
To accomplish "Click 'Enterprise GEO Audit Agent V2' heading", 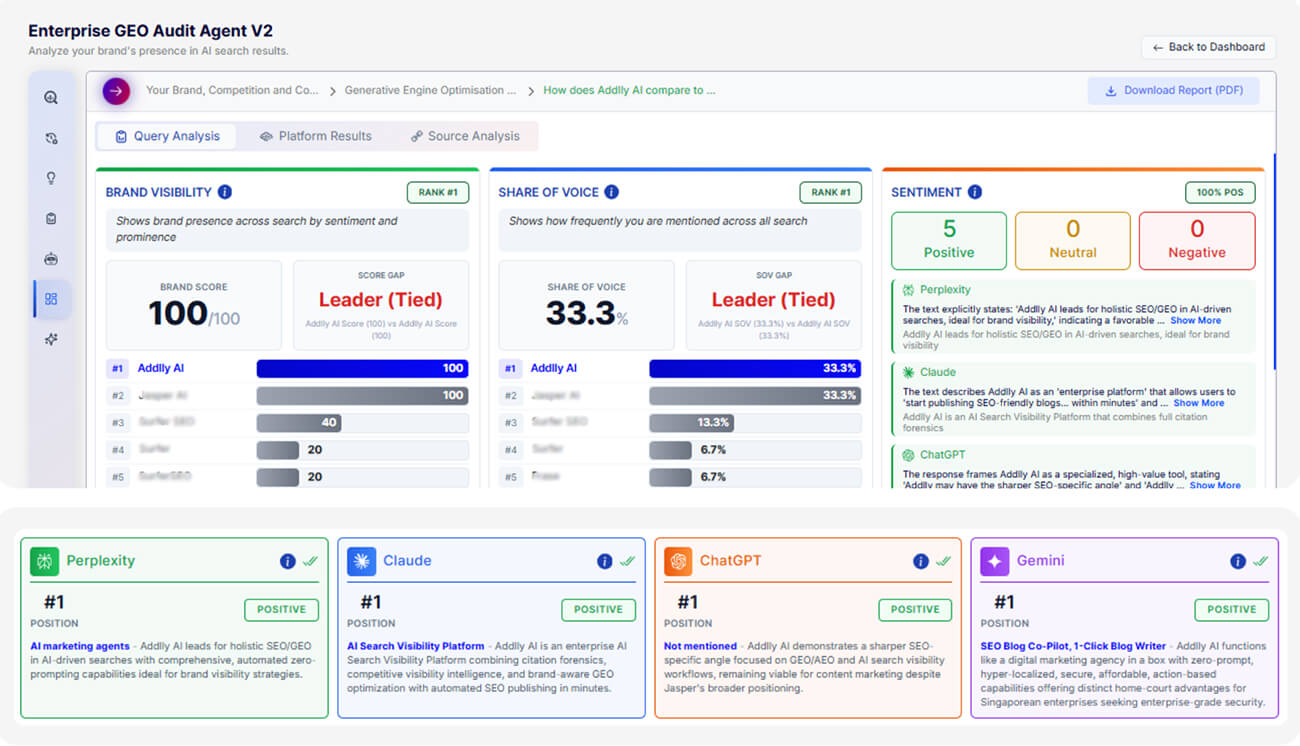I will point(150,31).
